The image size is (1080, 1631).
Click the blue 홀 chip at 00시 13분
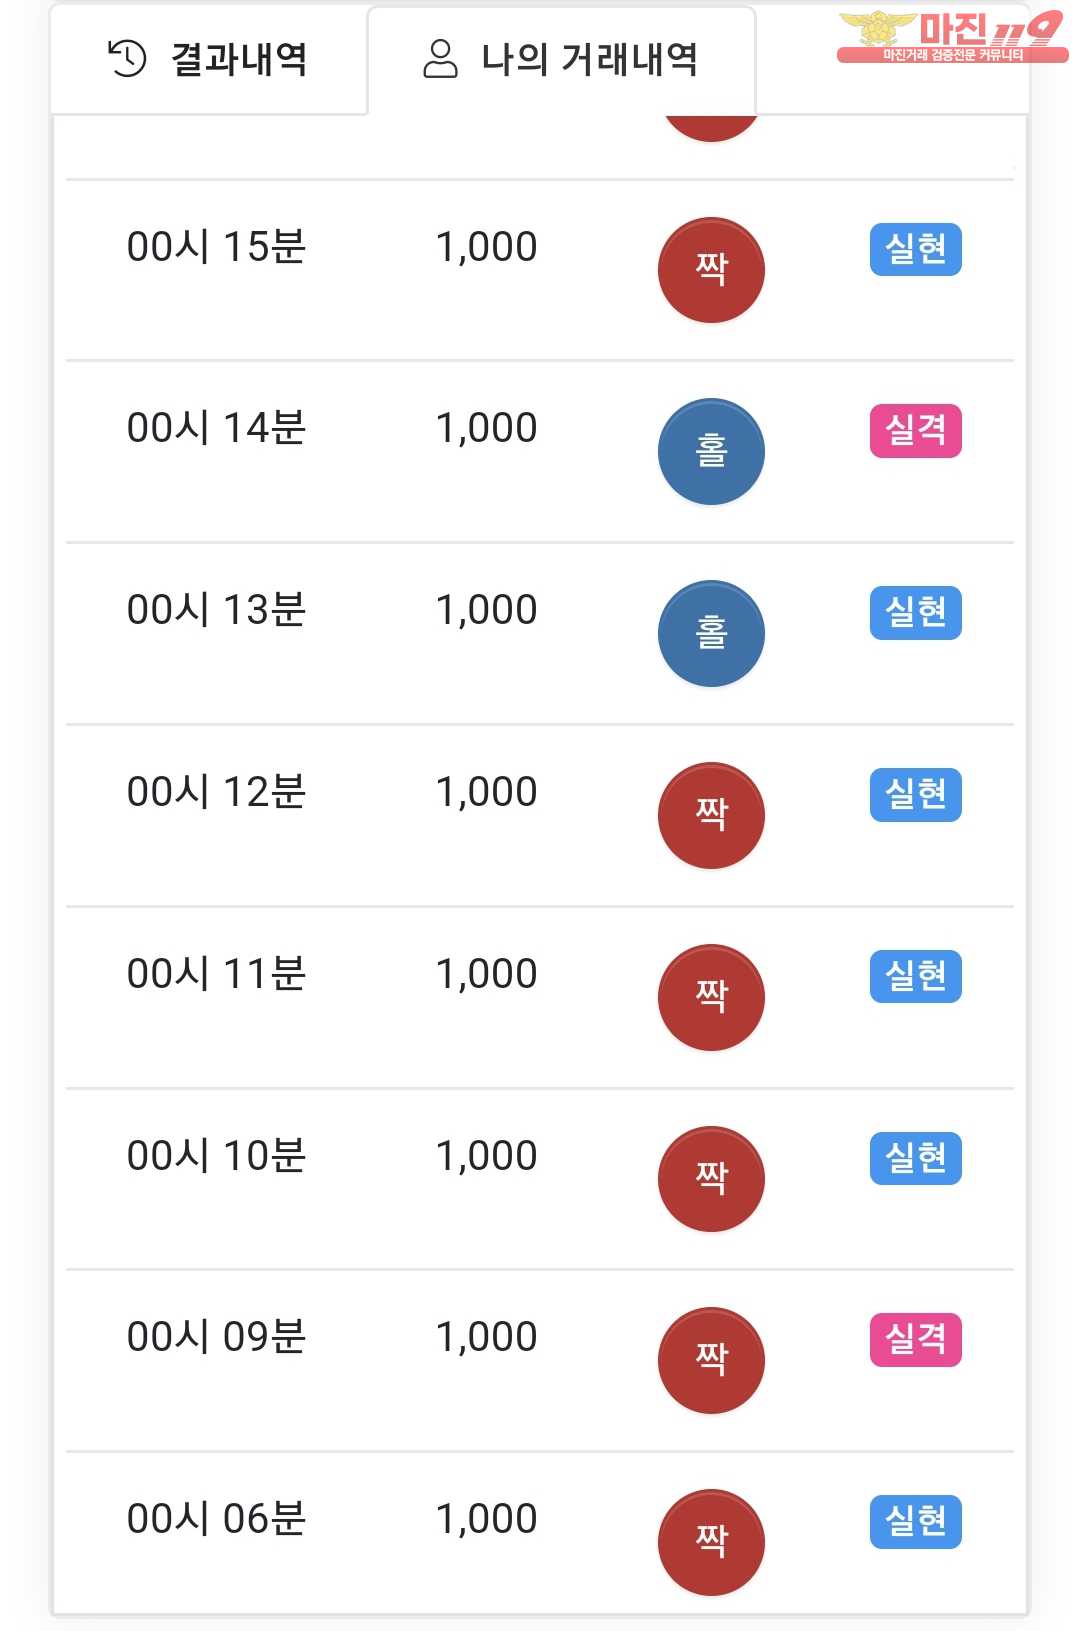711,634
